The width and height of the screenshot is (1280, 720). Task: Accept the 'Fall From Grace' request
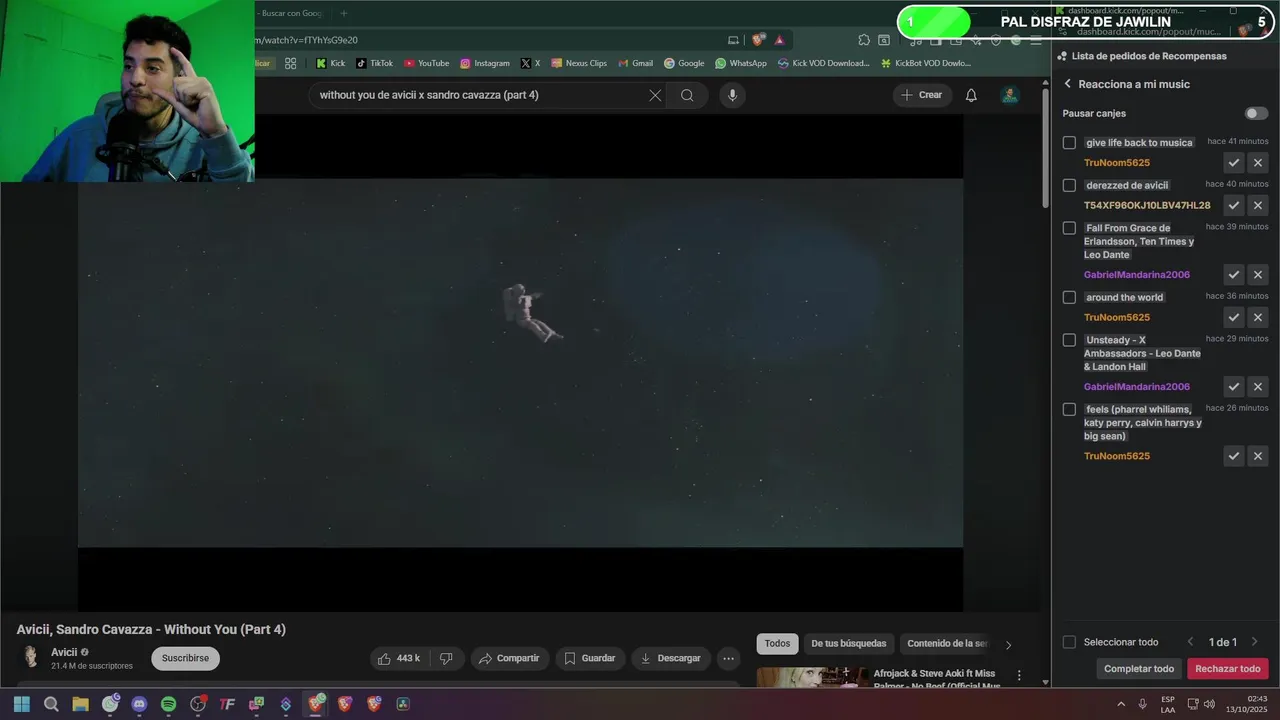[x=1234, y=275]
